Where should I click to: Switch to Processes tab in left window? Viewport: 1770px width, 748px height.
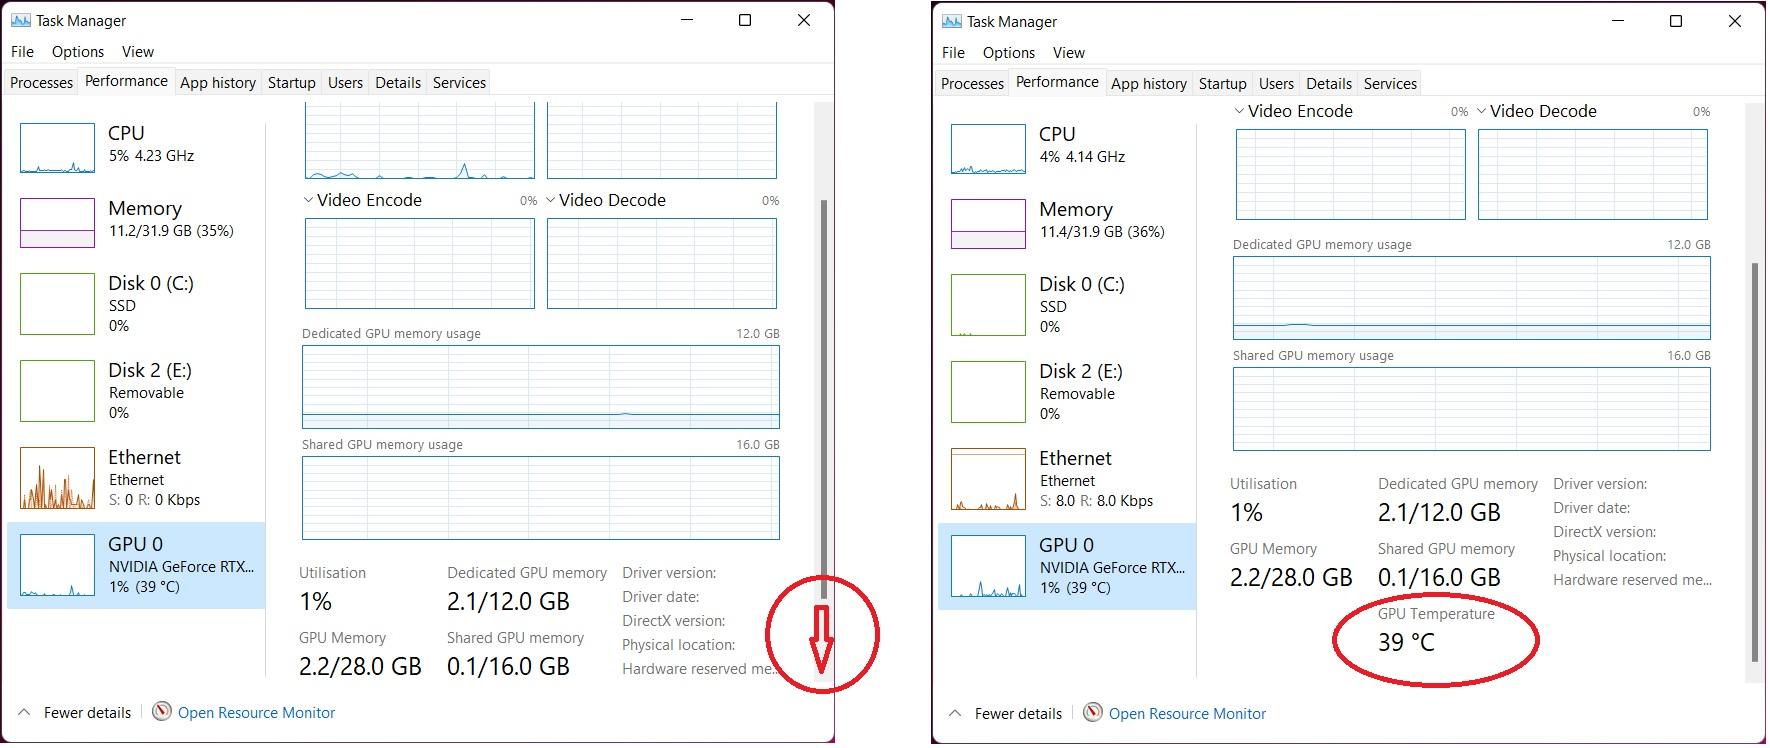[x=41, y=83]
